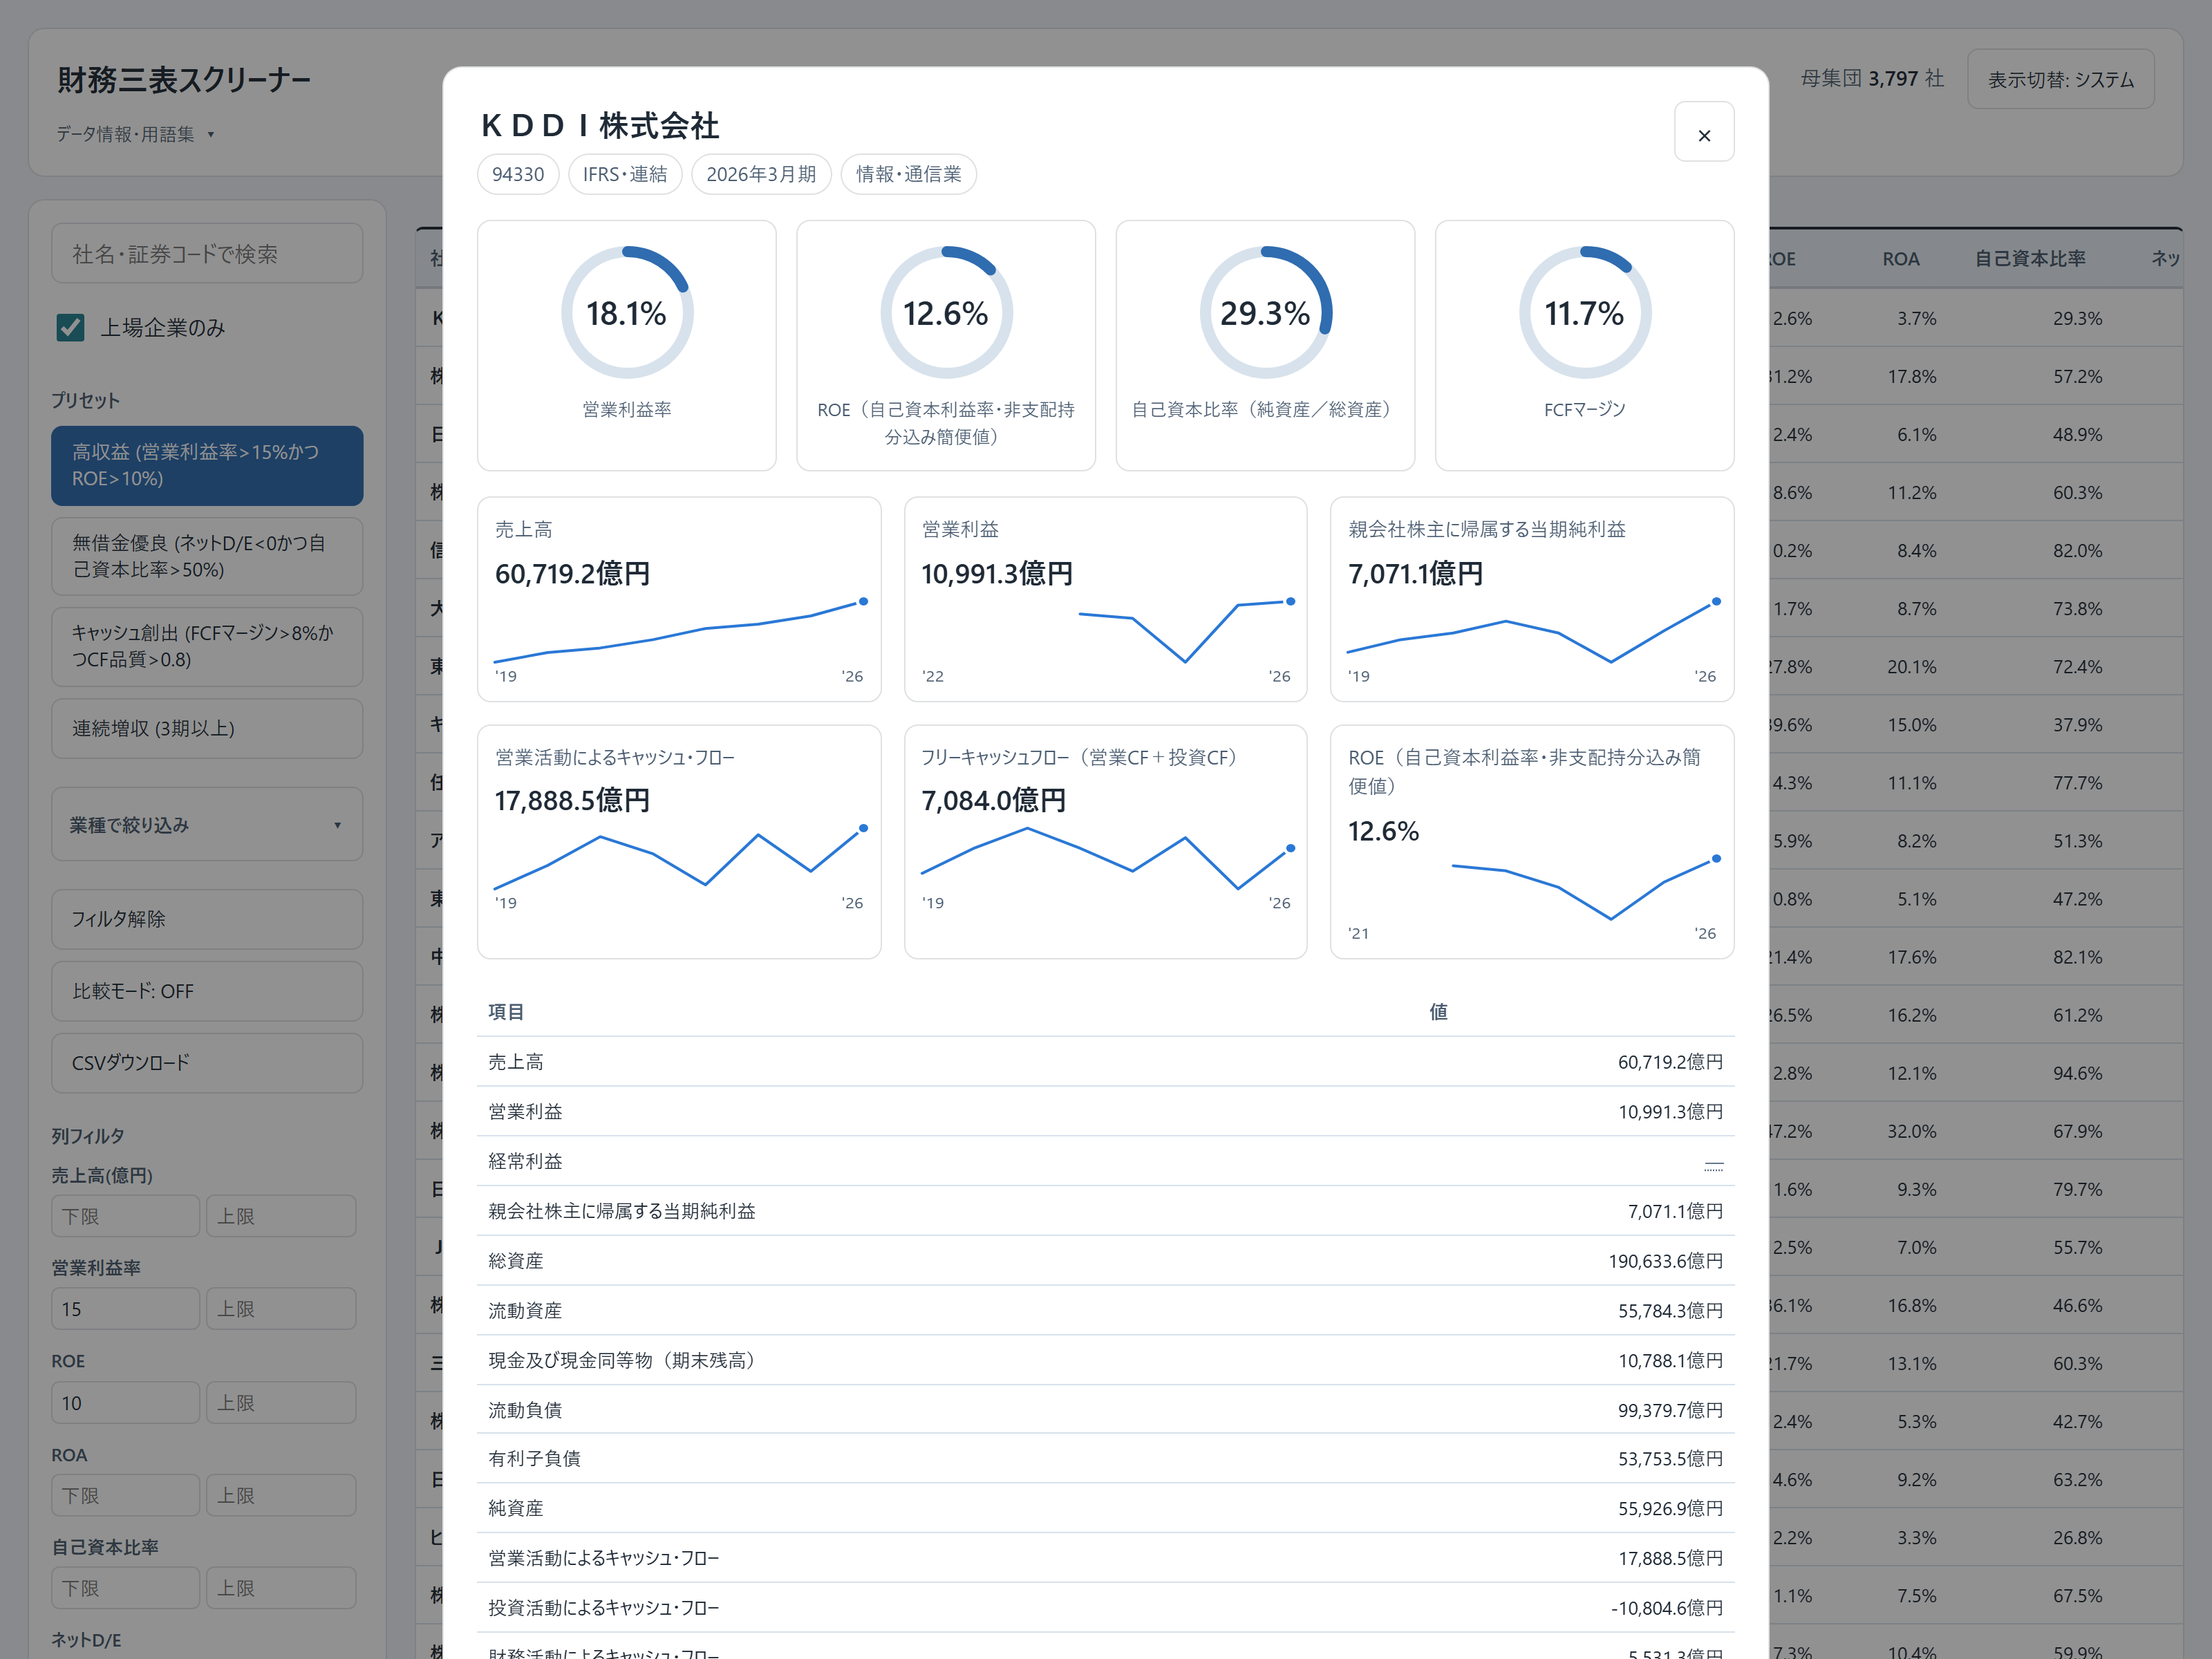Sort by 自己資本比率 column header
Viewport: 2212px width, 1659px height.
click(x=2029, y=259)
